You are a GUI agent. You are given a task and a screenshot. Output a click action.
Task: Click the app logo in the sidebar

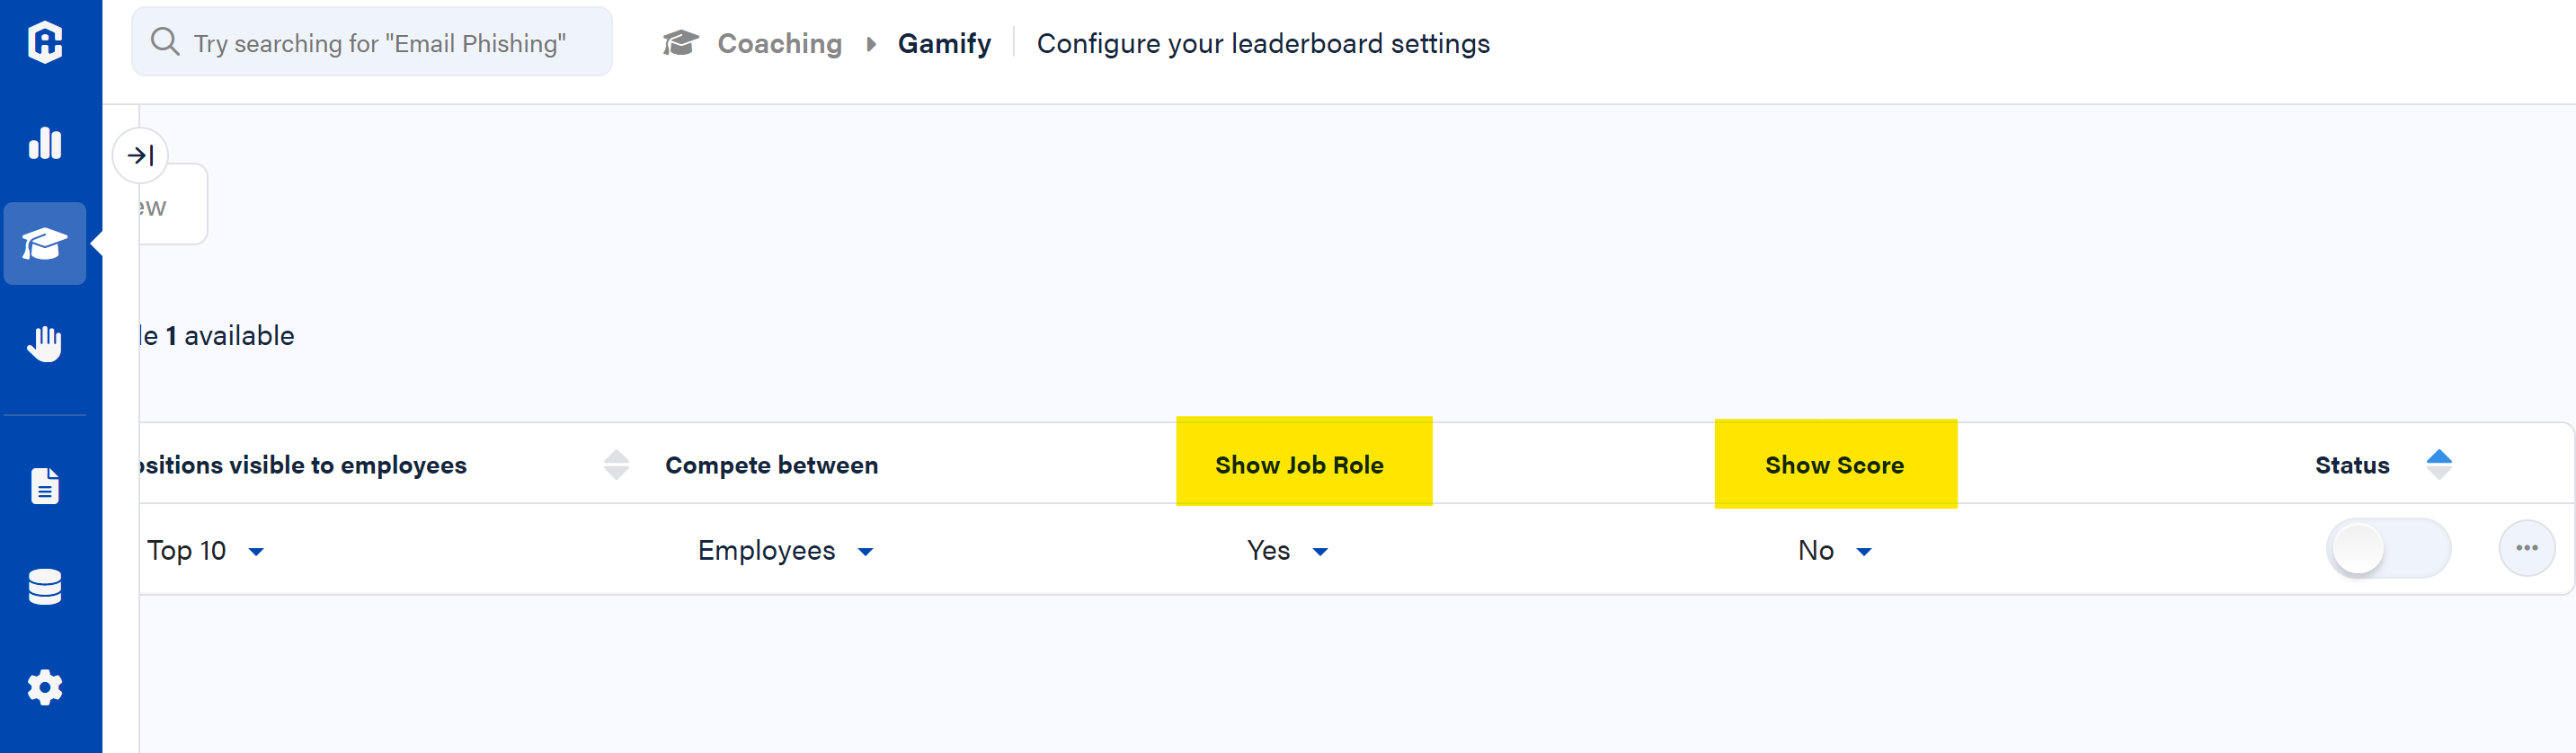46,42
